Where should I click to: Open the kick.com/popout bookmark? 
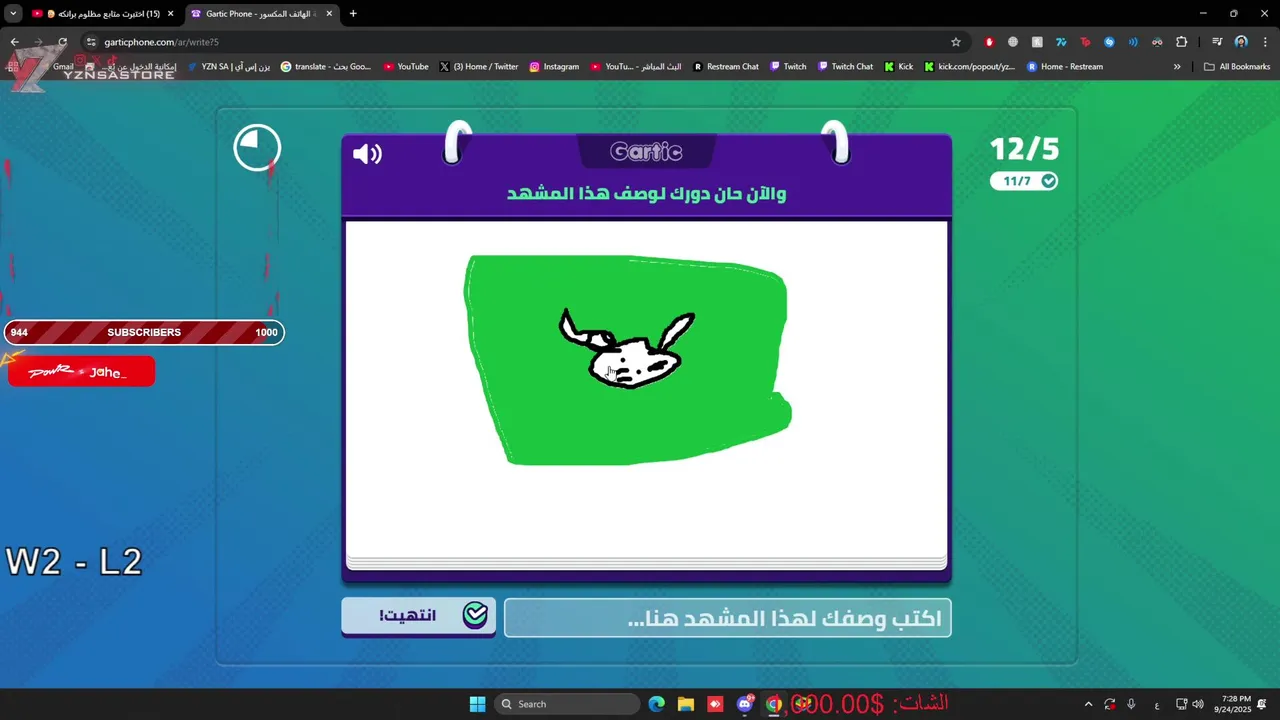point(970,67)
